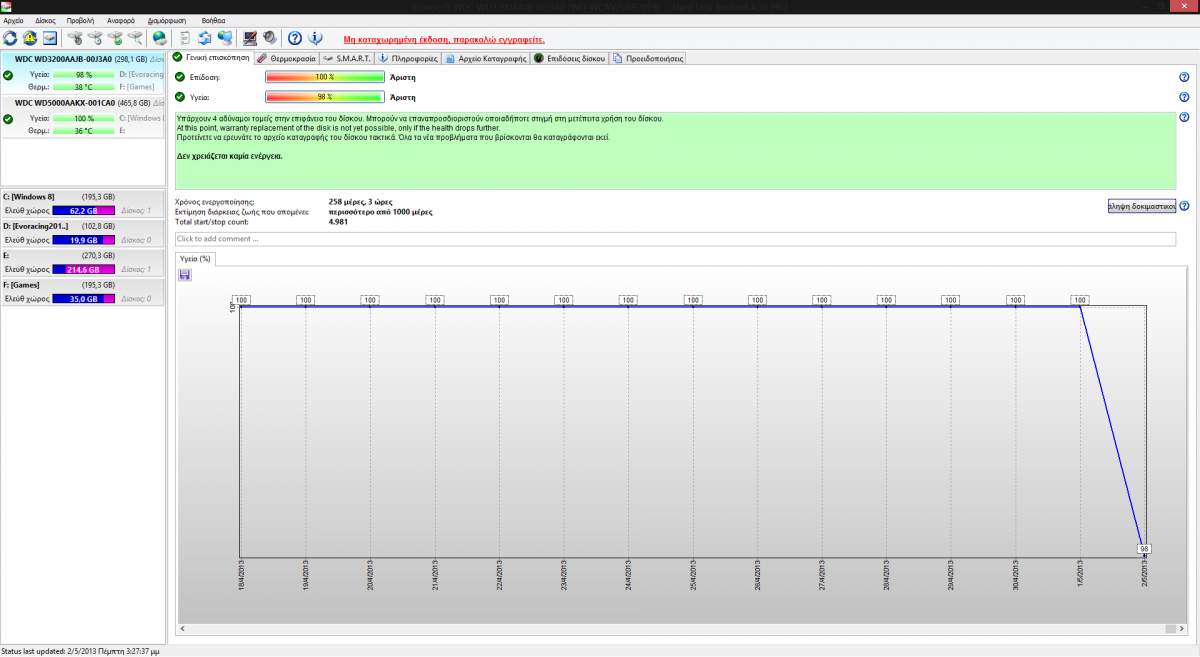Click the 38 °C temperature bar

click(x=84, y=87)
